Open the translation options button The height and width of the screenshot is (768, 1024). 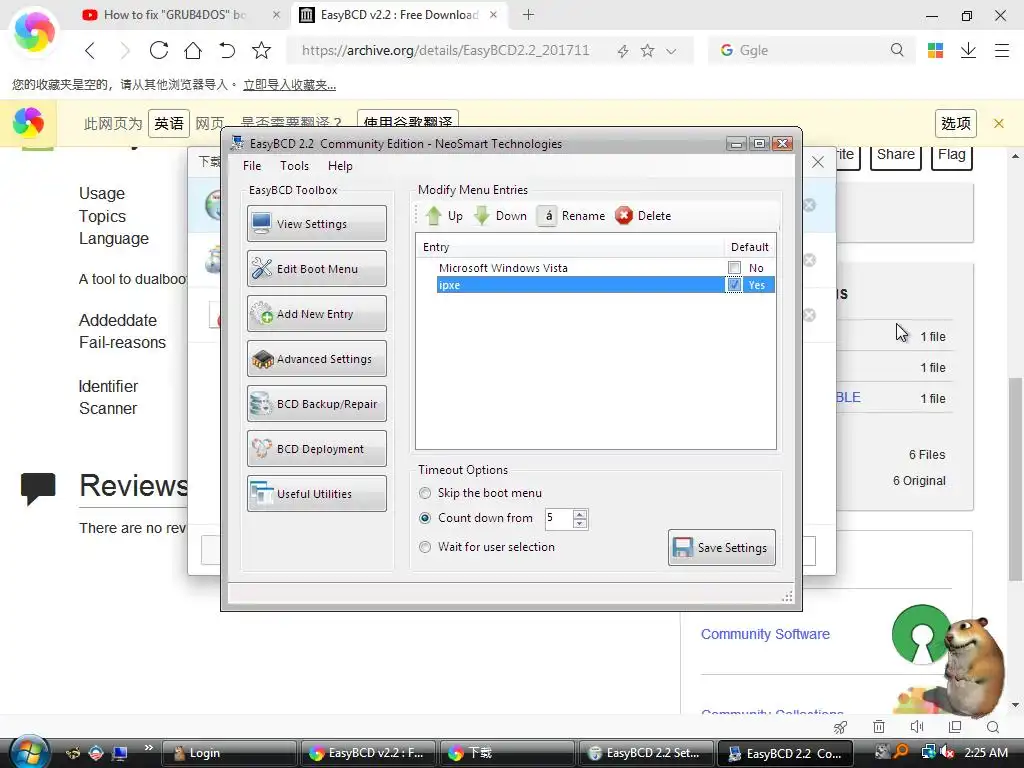coord(956,123)
